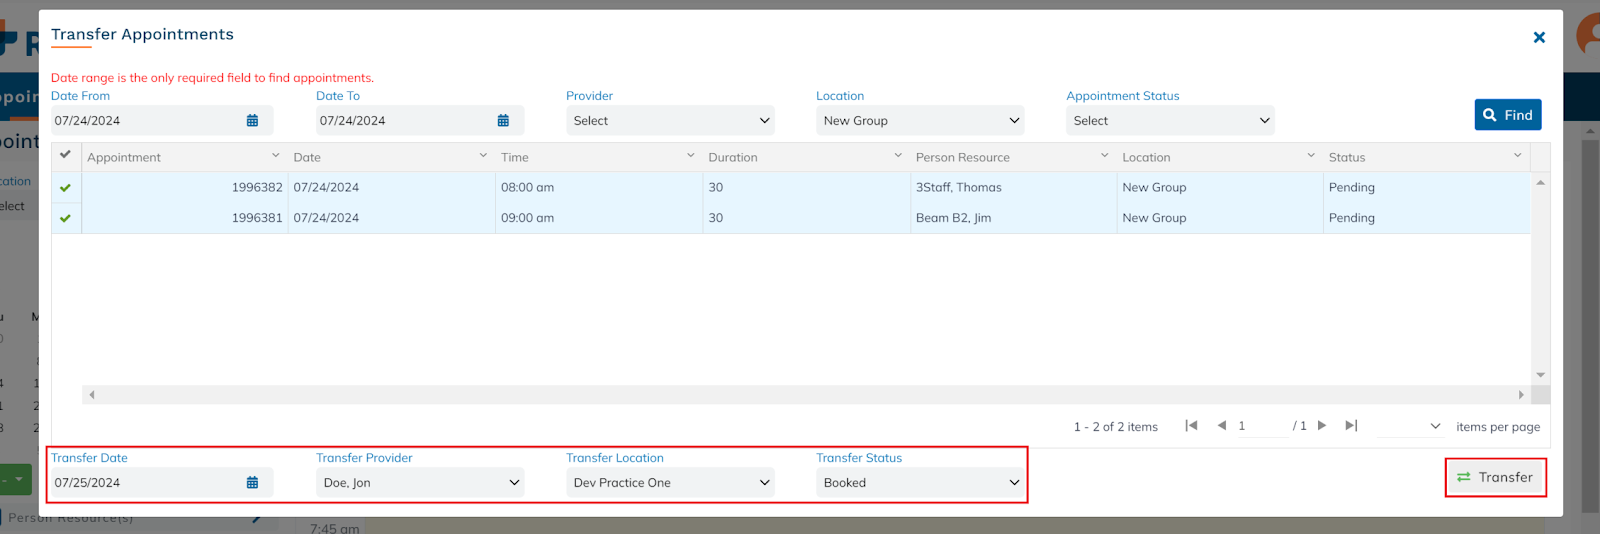Expand the Provider filter dropdown
The image size is (1600, 534).
(x=670, y=121)
